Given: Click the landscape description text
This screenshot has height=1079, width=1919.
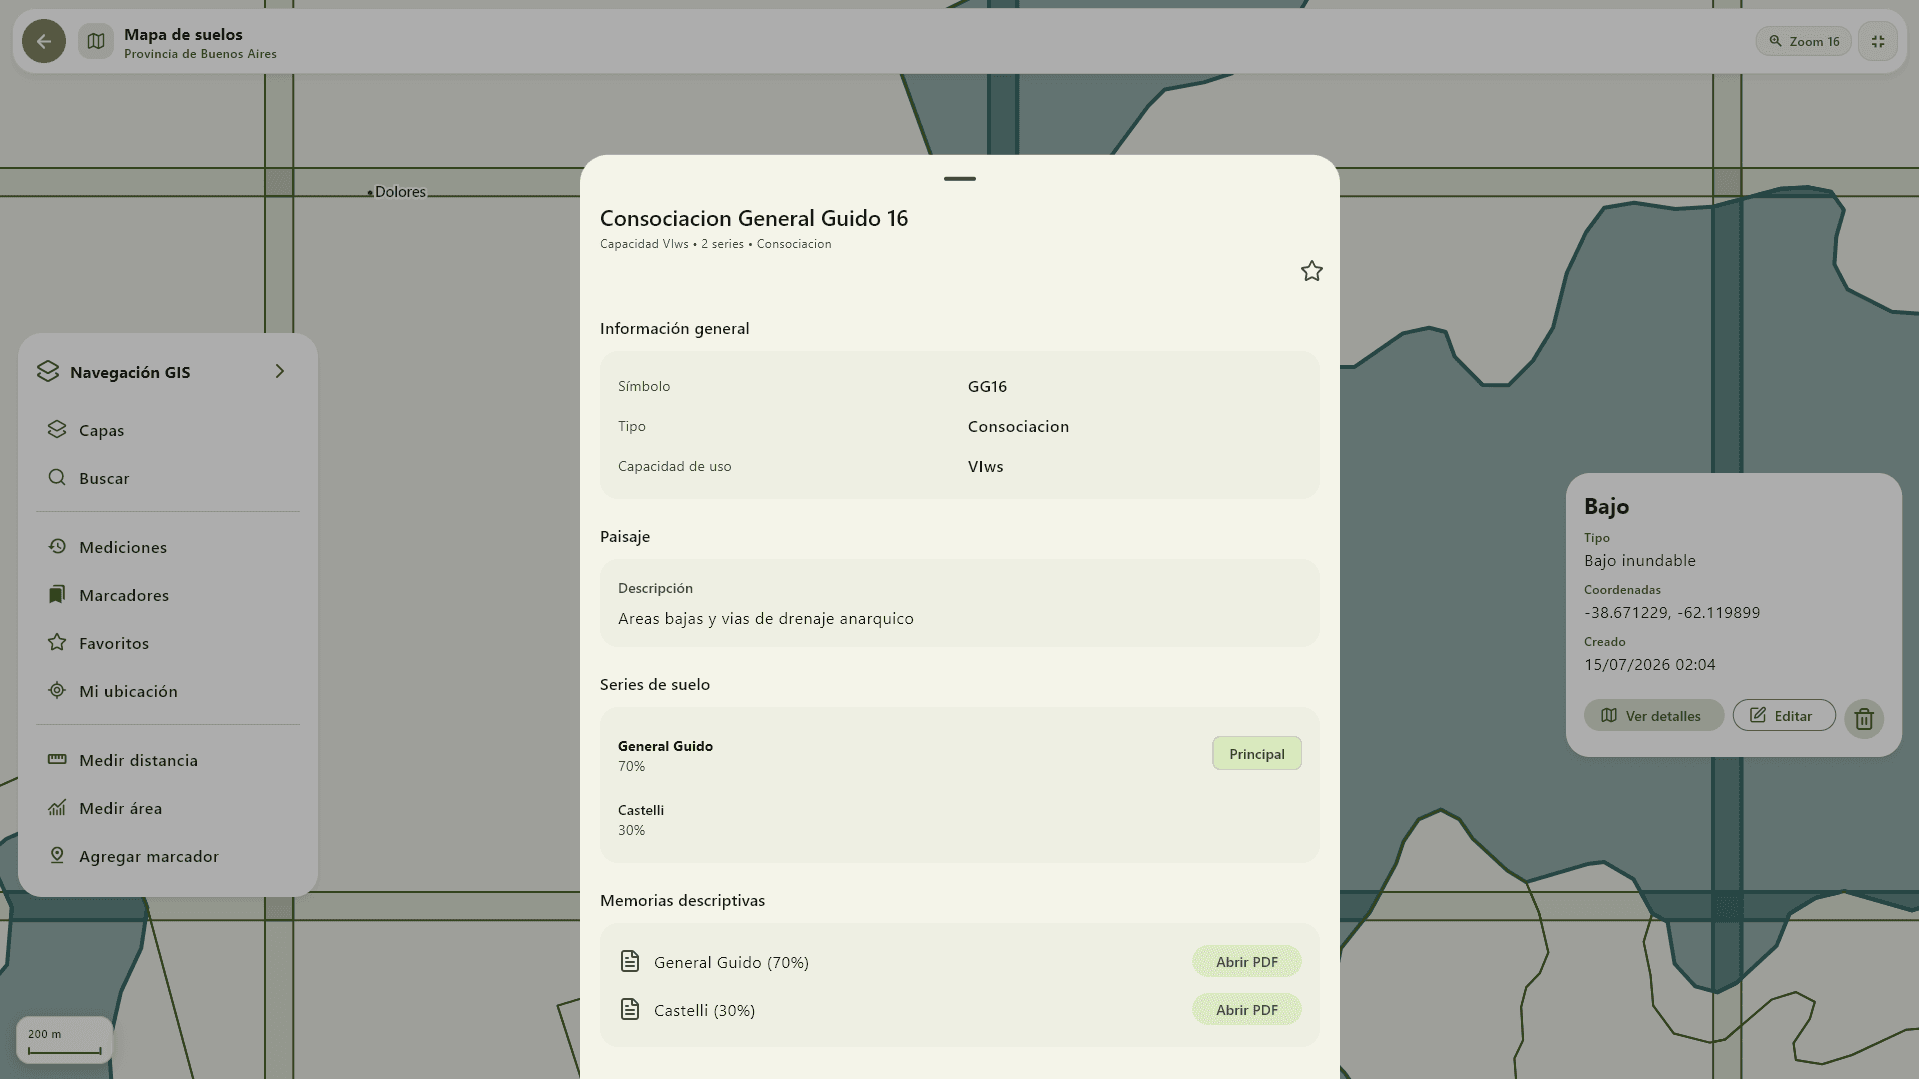Looking at the screenshot, I should tap(766, 618).
